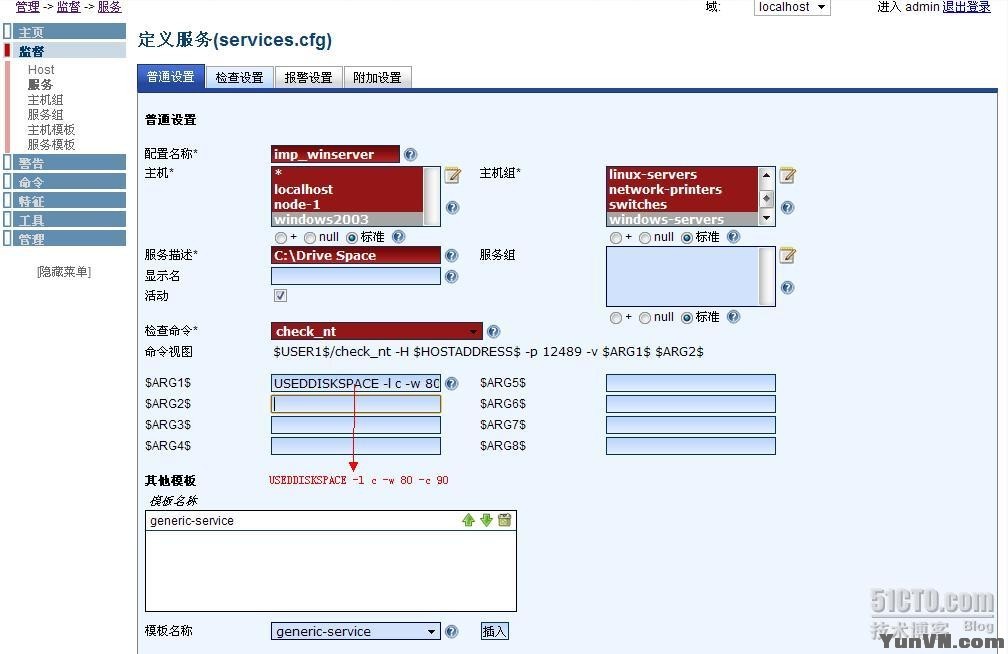Select the 标准 radio under 服务组 list
Viewport: 1008px width, 654px height.
tap(687, 318)
